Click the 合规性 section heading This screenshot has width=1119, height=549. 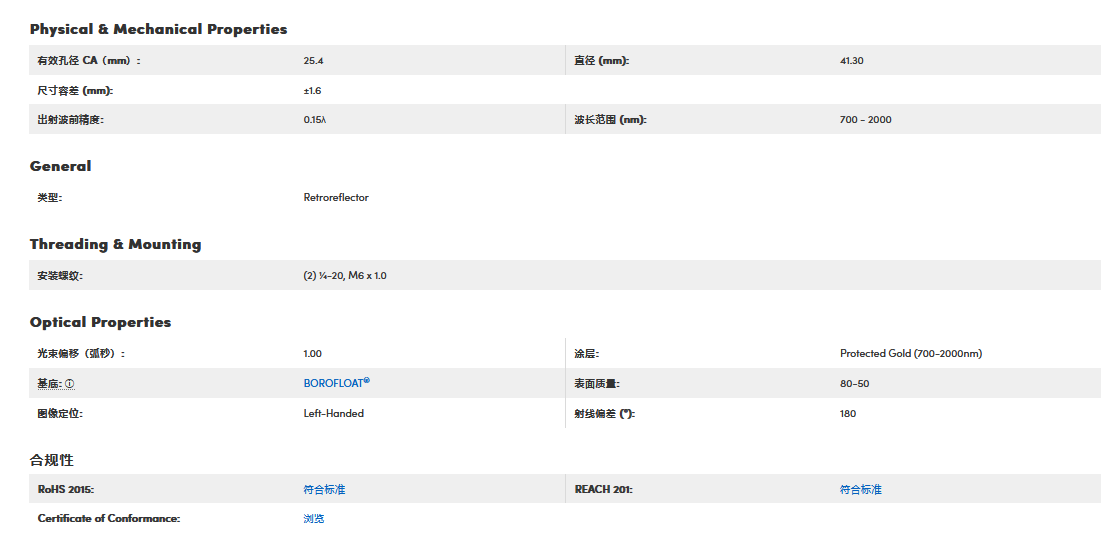51,460
